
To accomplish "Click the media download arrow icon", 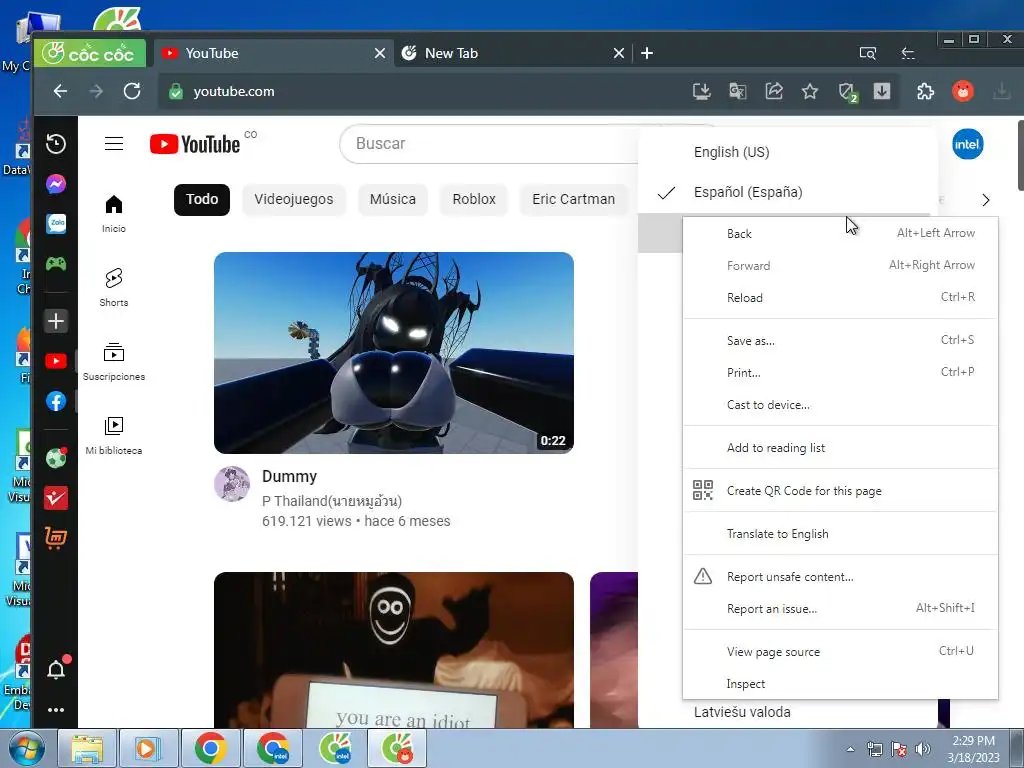I will (x=882, y=91).
